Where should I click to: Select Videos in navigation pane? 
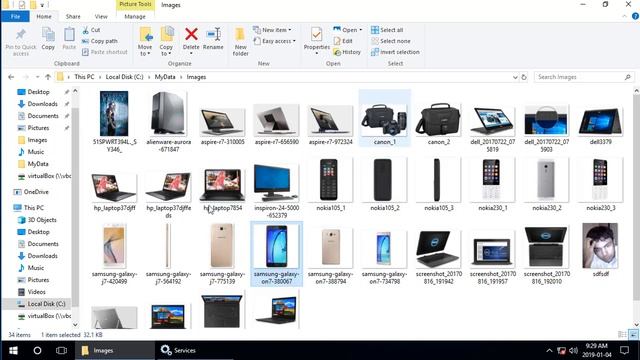pos(32,292)
